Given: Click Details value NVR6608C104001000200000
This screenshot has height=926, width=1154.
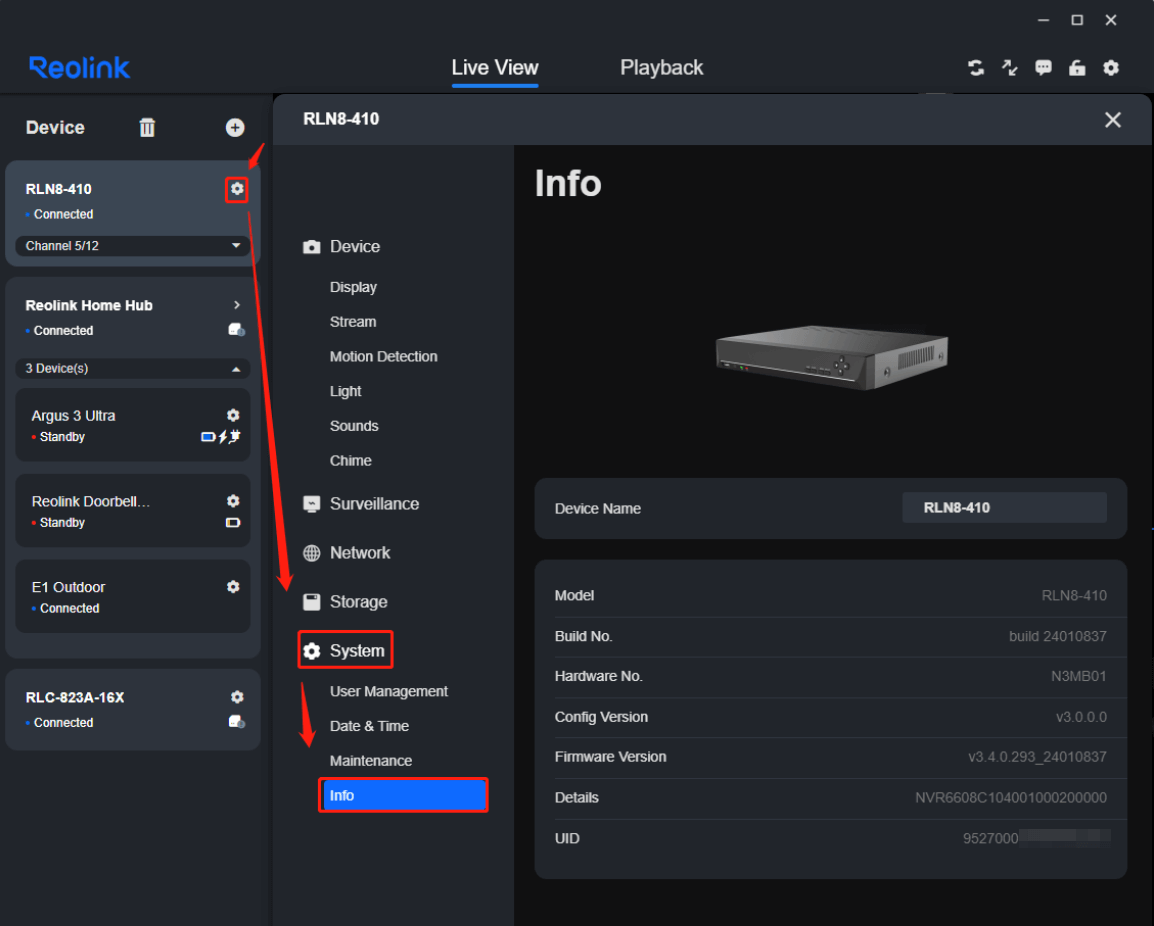Looking at the screenshot, I should tap(1010, 798).
